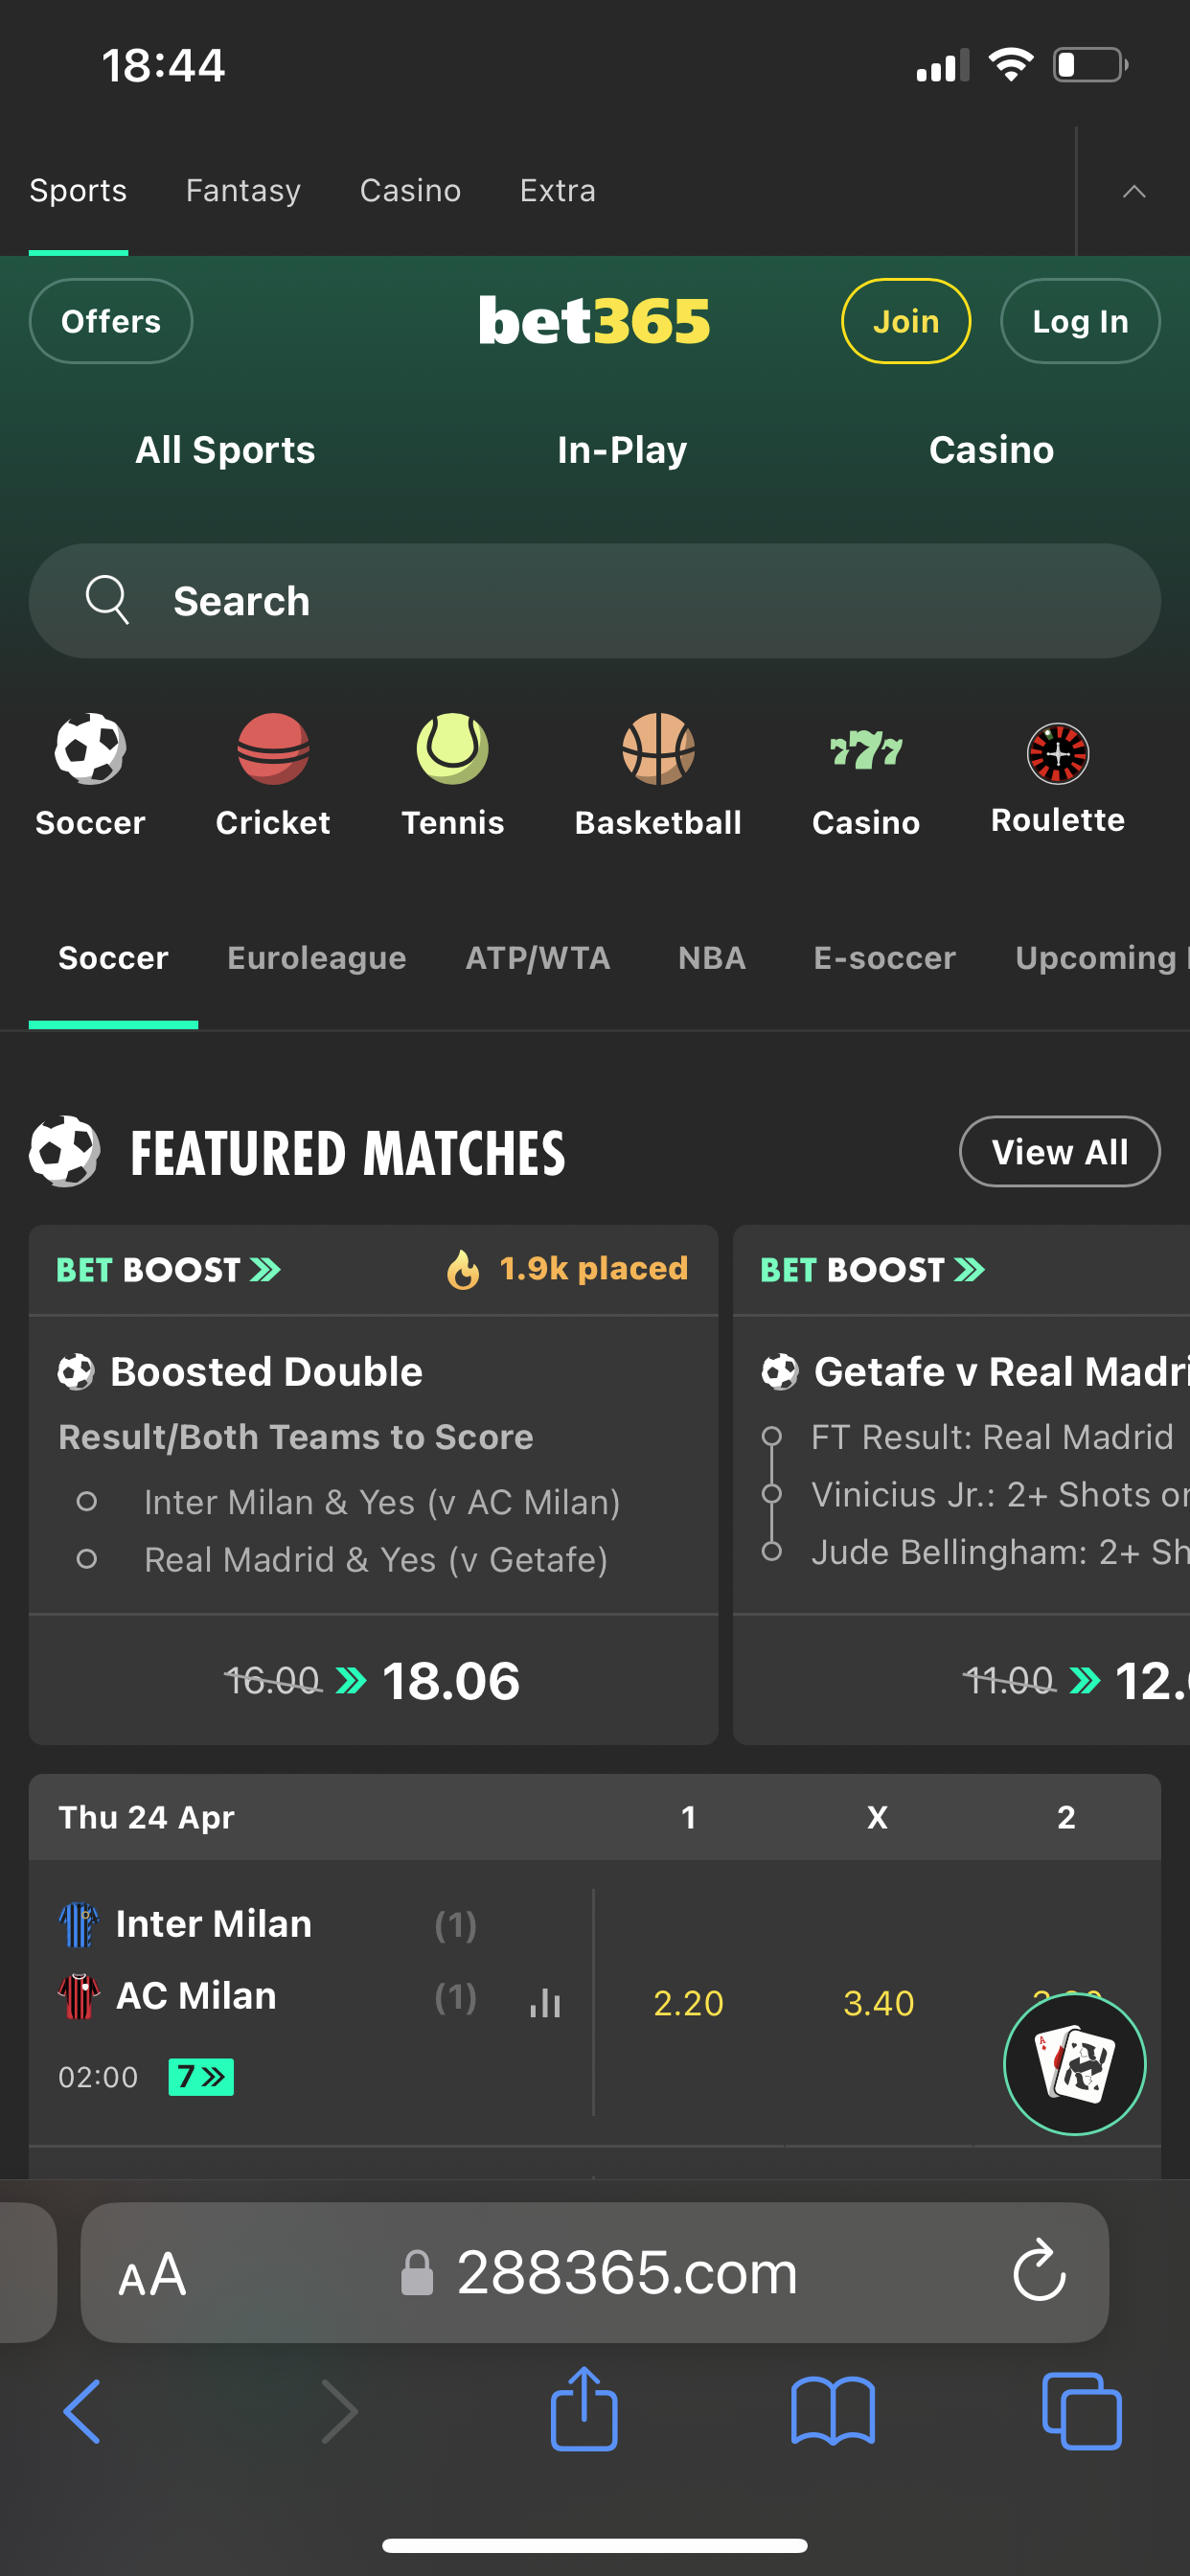The image size is (1190, 2576).
Task: Select the Fantasy top tab
Action: [x=243, y=190]
